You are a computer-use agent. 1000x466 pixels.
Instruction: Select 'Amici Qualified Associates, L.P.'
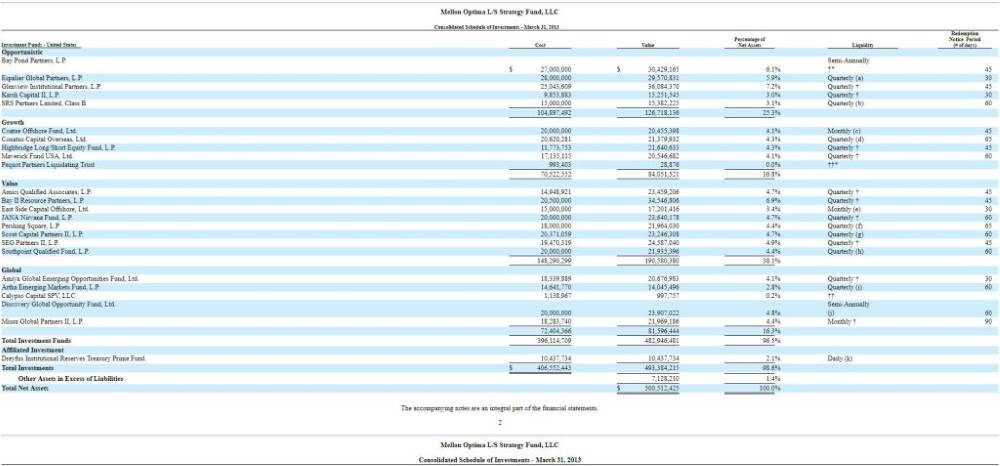47,192
